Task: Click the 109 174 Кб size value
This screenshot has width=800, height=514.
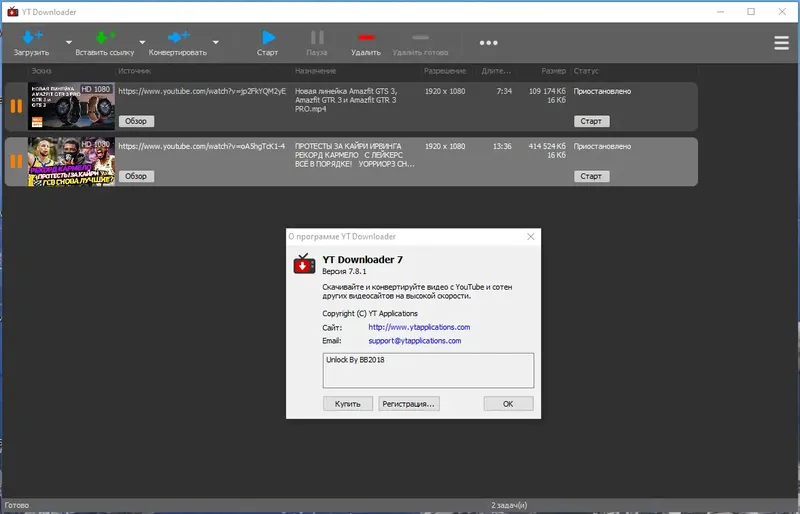Action: 547,91
